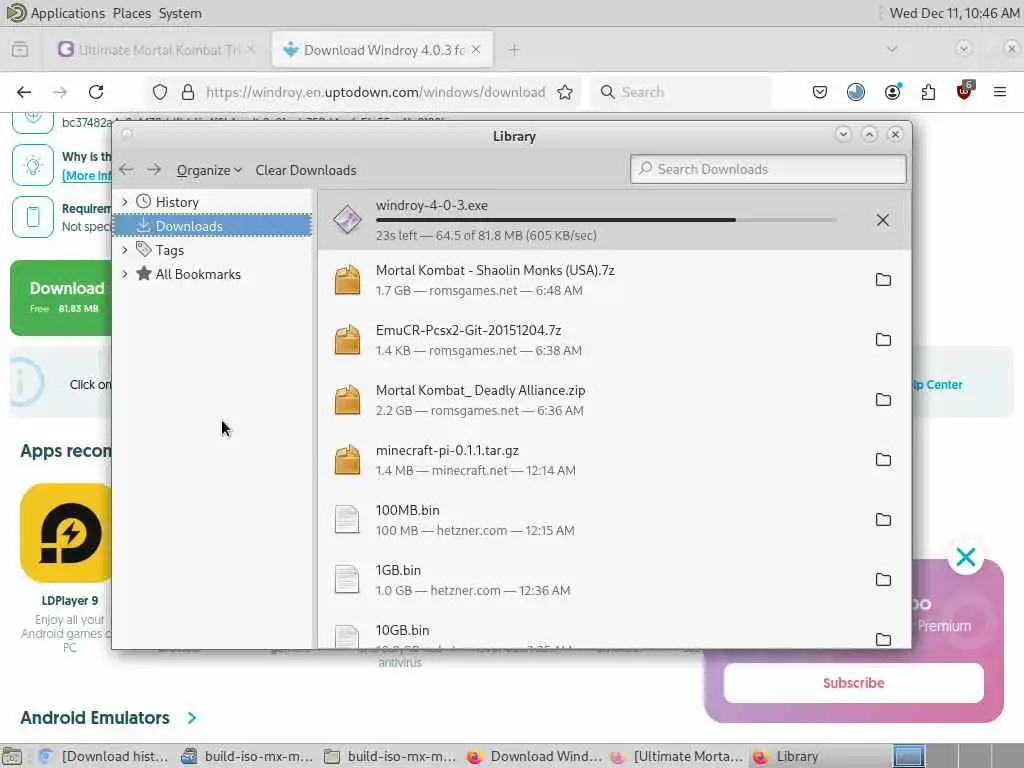Dismiss the Premium subscribe popup
Screen dimensions: 1024x768
coord(966,557)
